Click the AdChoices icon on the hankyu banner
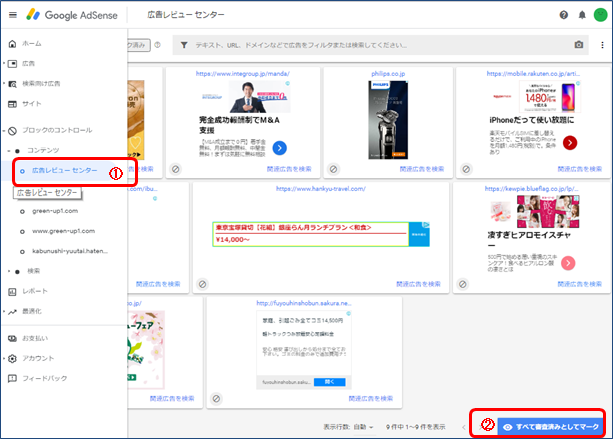This screenshot has height=439, width=613. click(426, 225)
